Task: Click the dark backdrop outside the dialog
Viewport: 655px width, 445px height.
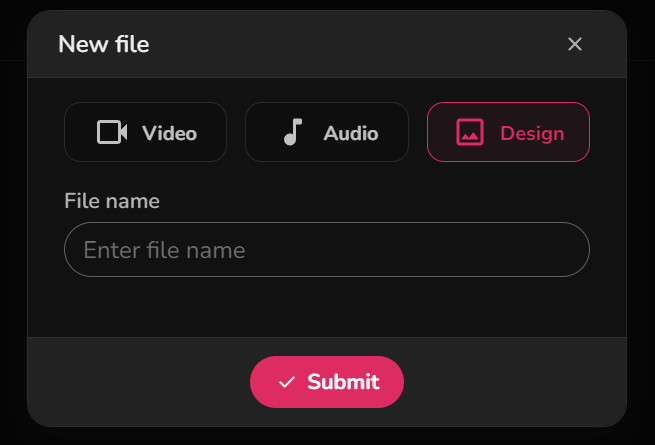Action: click(x=641, y=250)
